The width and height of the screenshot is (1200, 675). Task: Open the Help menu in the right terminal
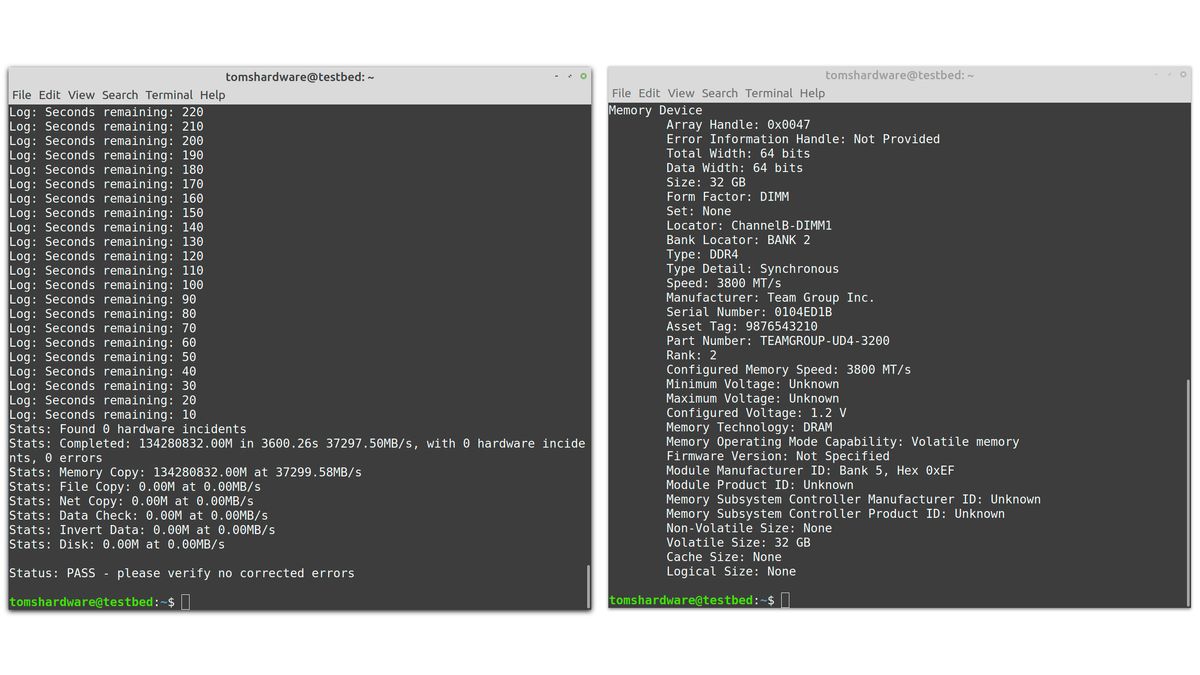pos(813,93)
